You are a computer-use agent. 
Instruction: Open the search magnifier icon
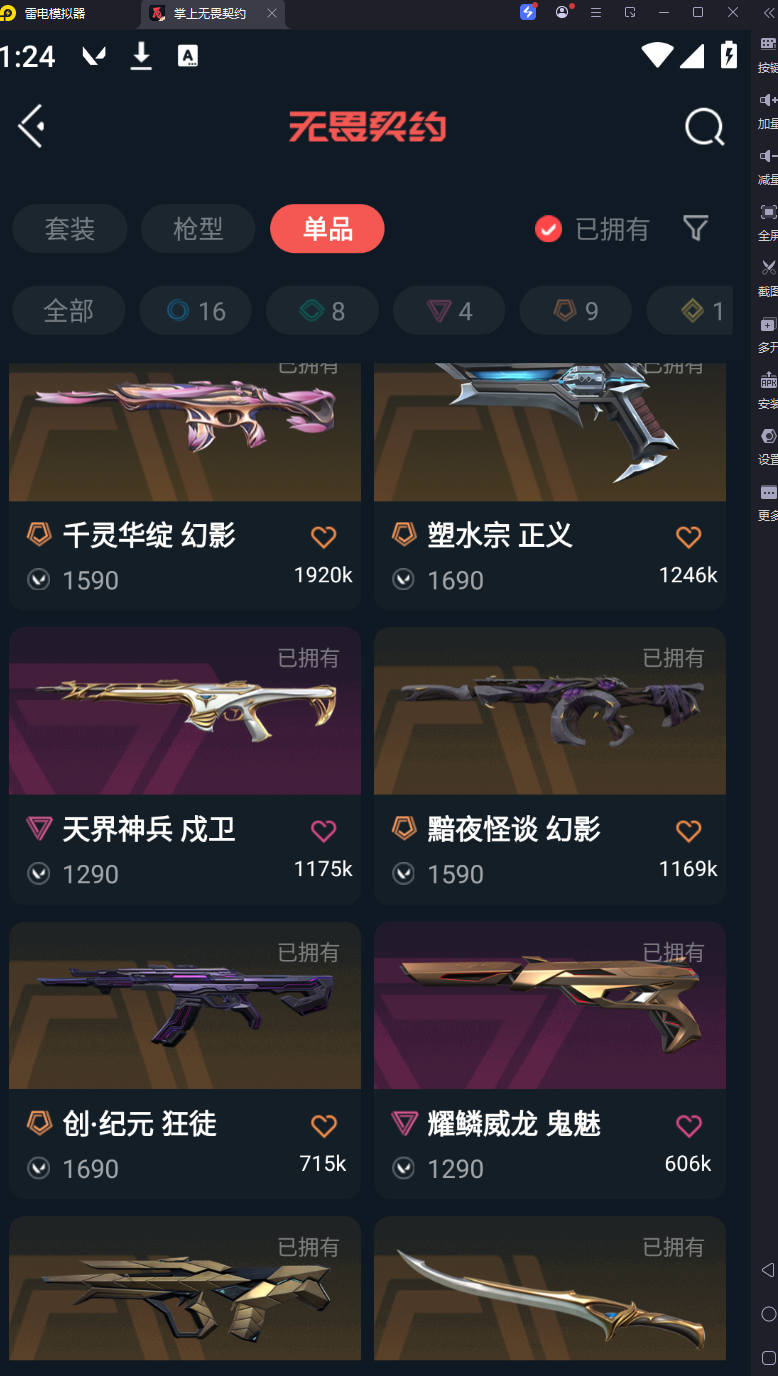704,127
